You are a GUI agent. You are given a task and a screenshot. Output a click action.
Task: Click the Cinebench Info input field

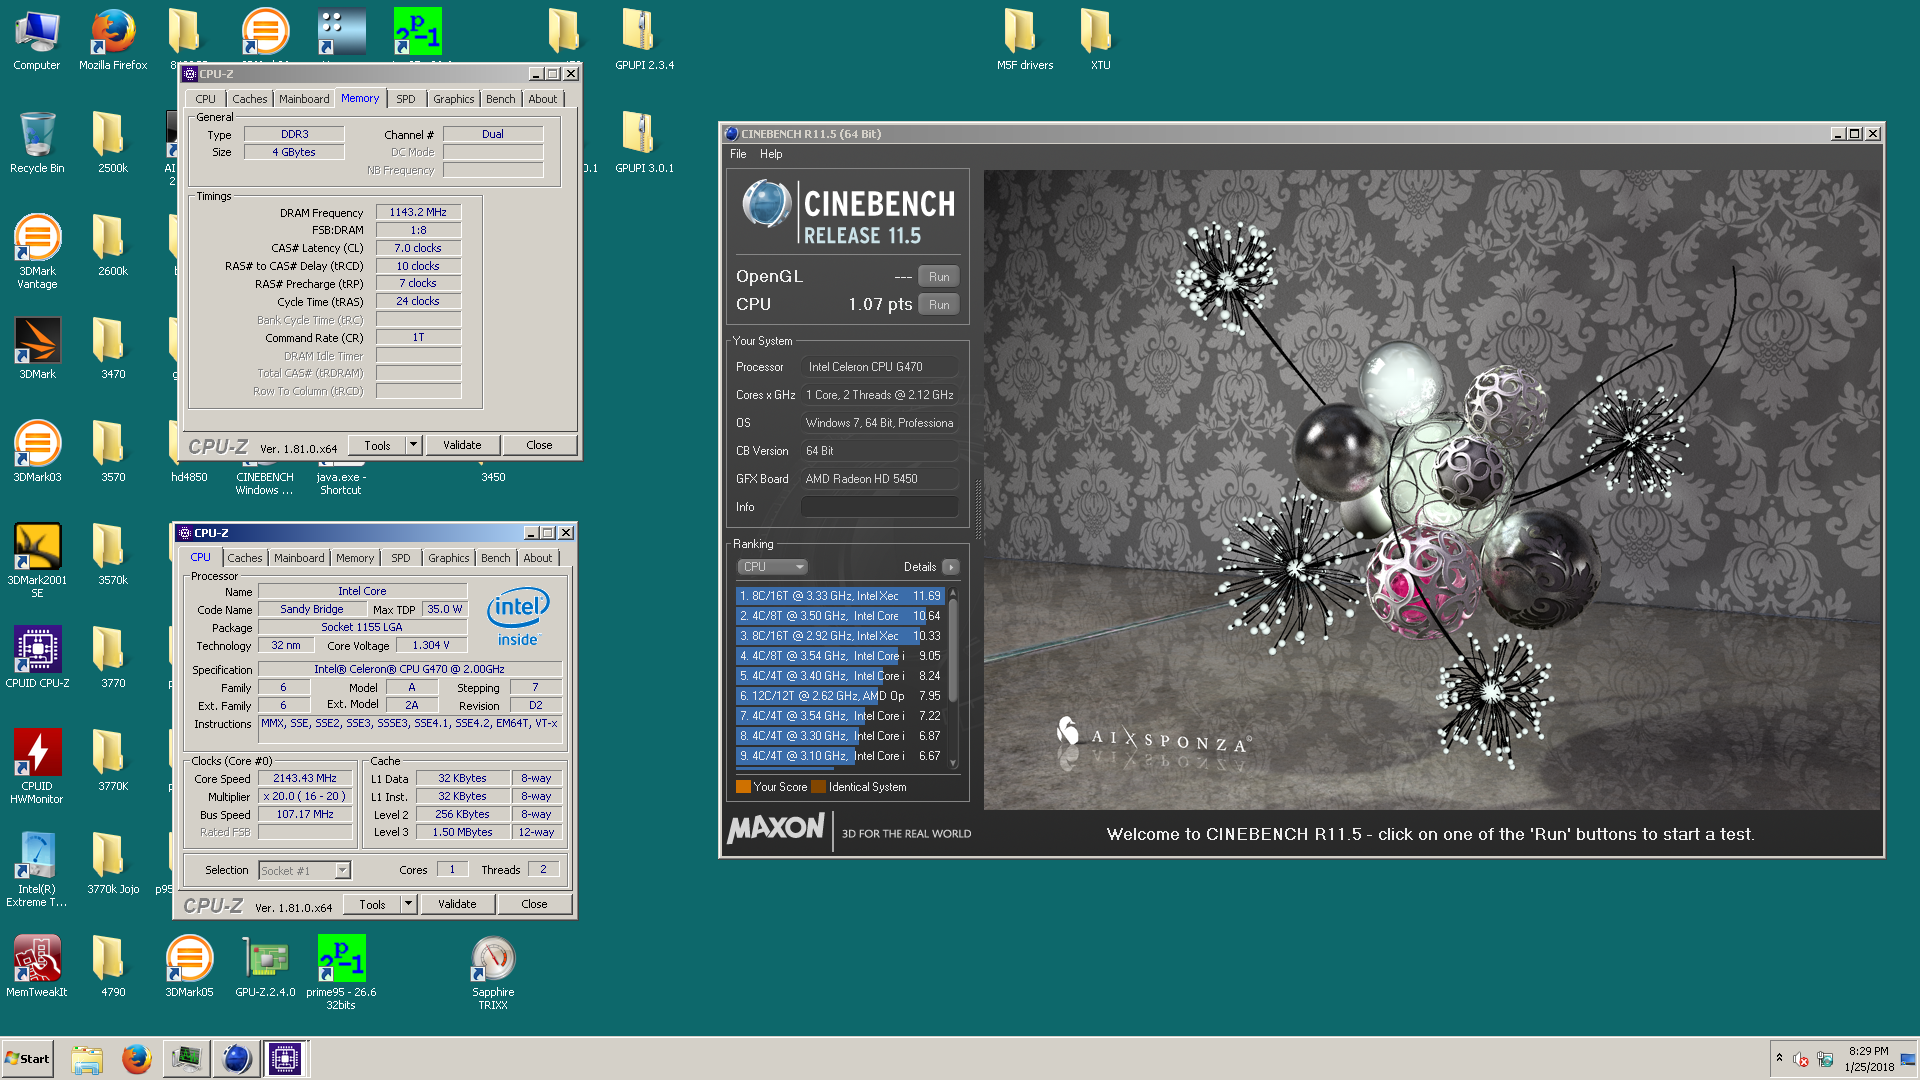[x=880, y=507]
